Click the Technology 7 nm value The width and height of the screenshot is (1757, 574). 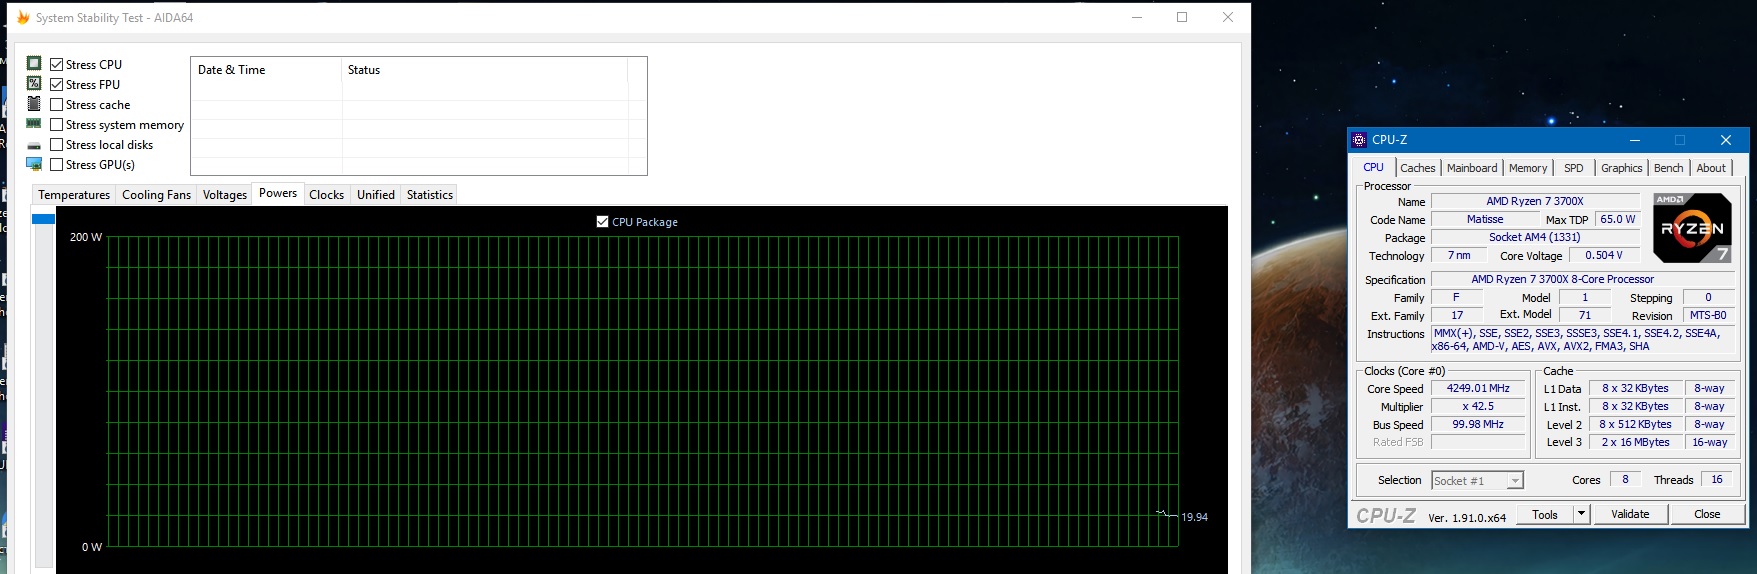pos(1459,255)
